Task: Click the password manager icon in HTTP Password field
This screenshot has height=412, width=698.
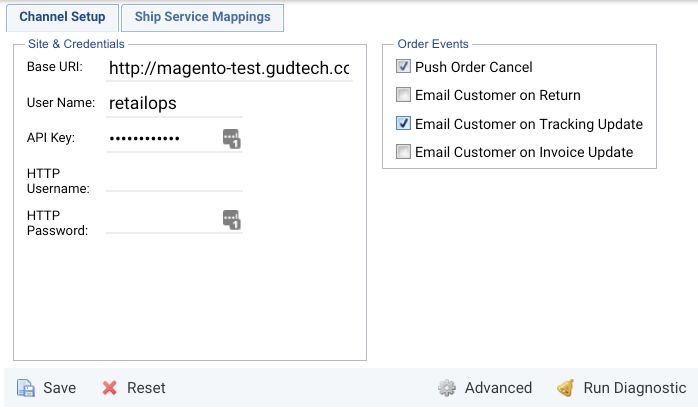Action: coord(231,220)
